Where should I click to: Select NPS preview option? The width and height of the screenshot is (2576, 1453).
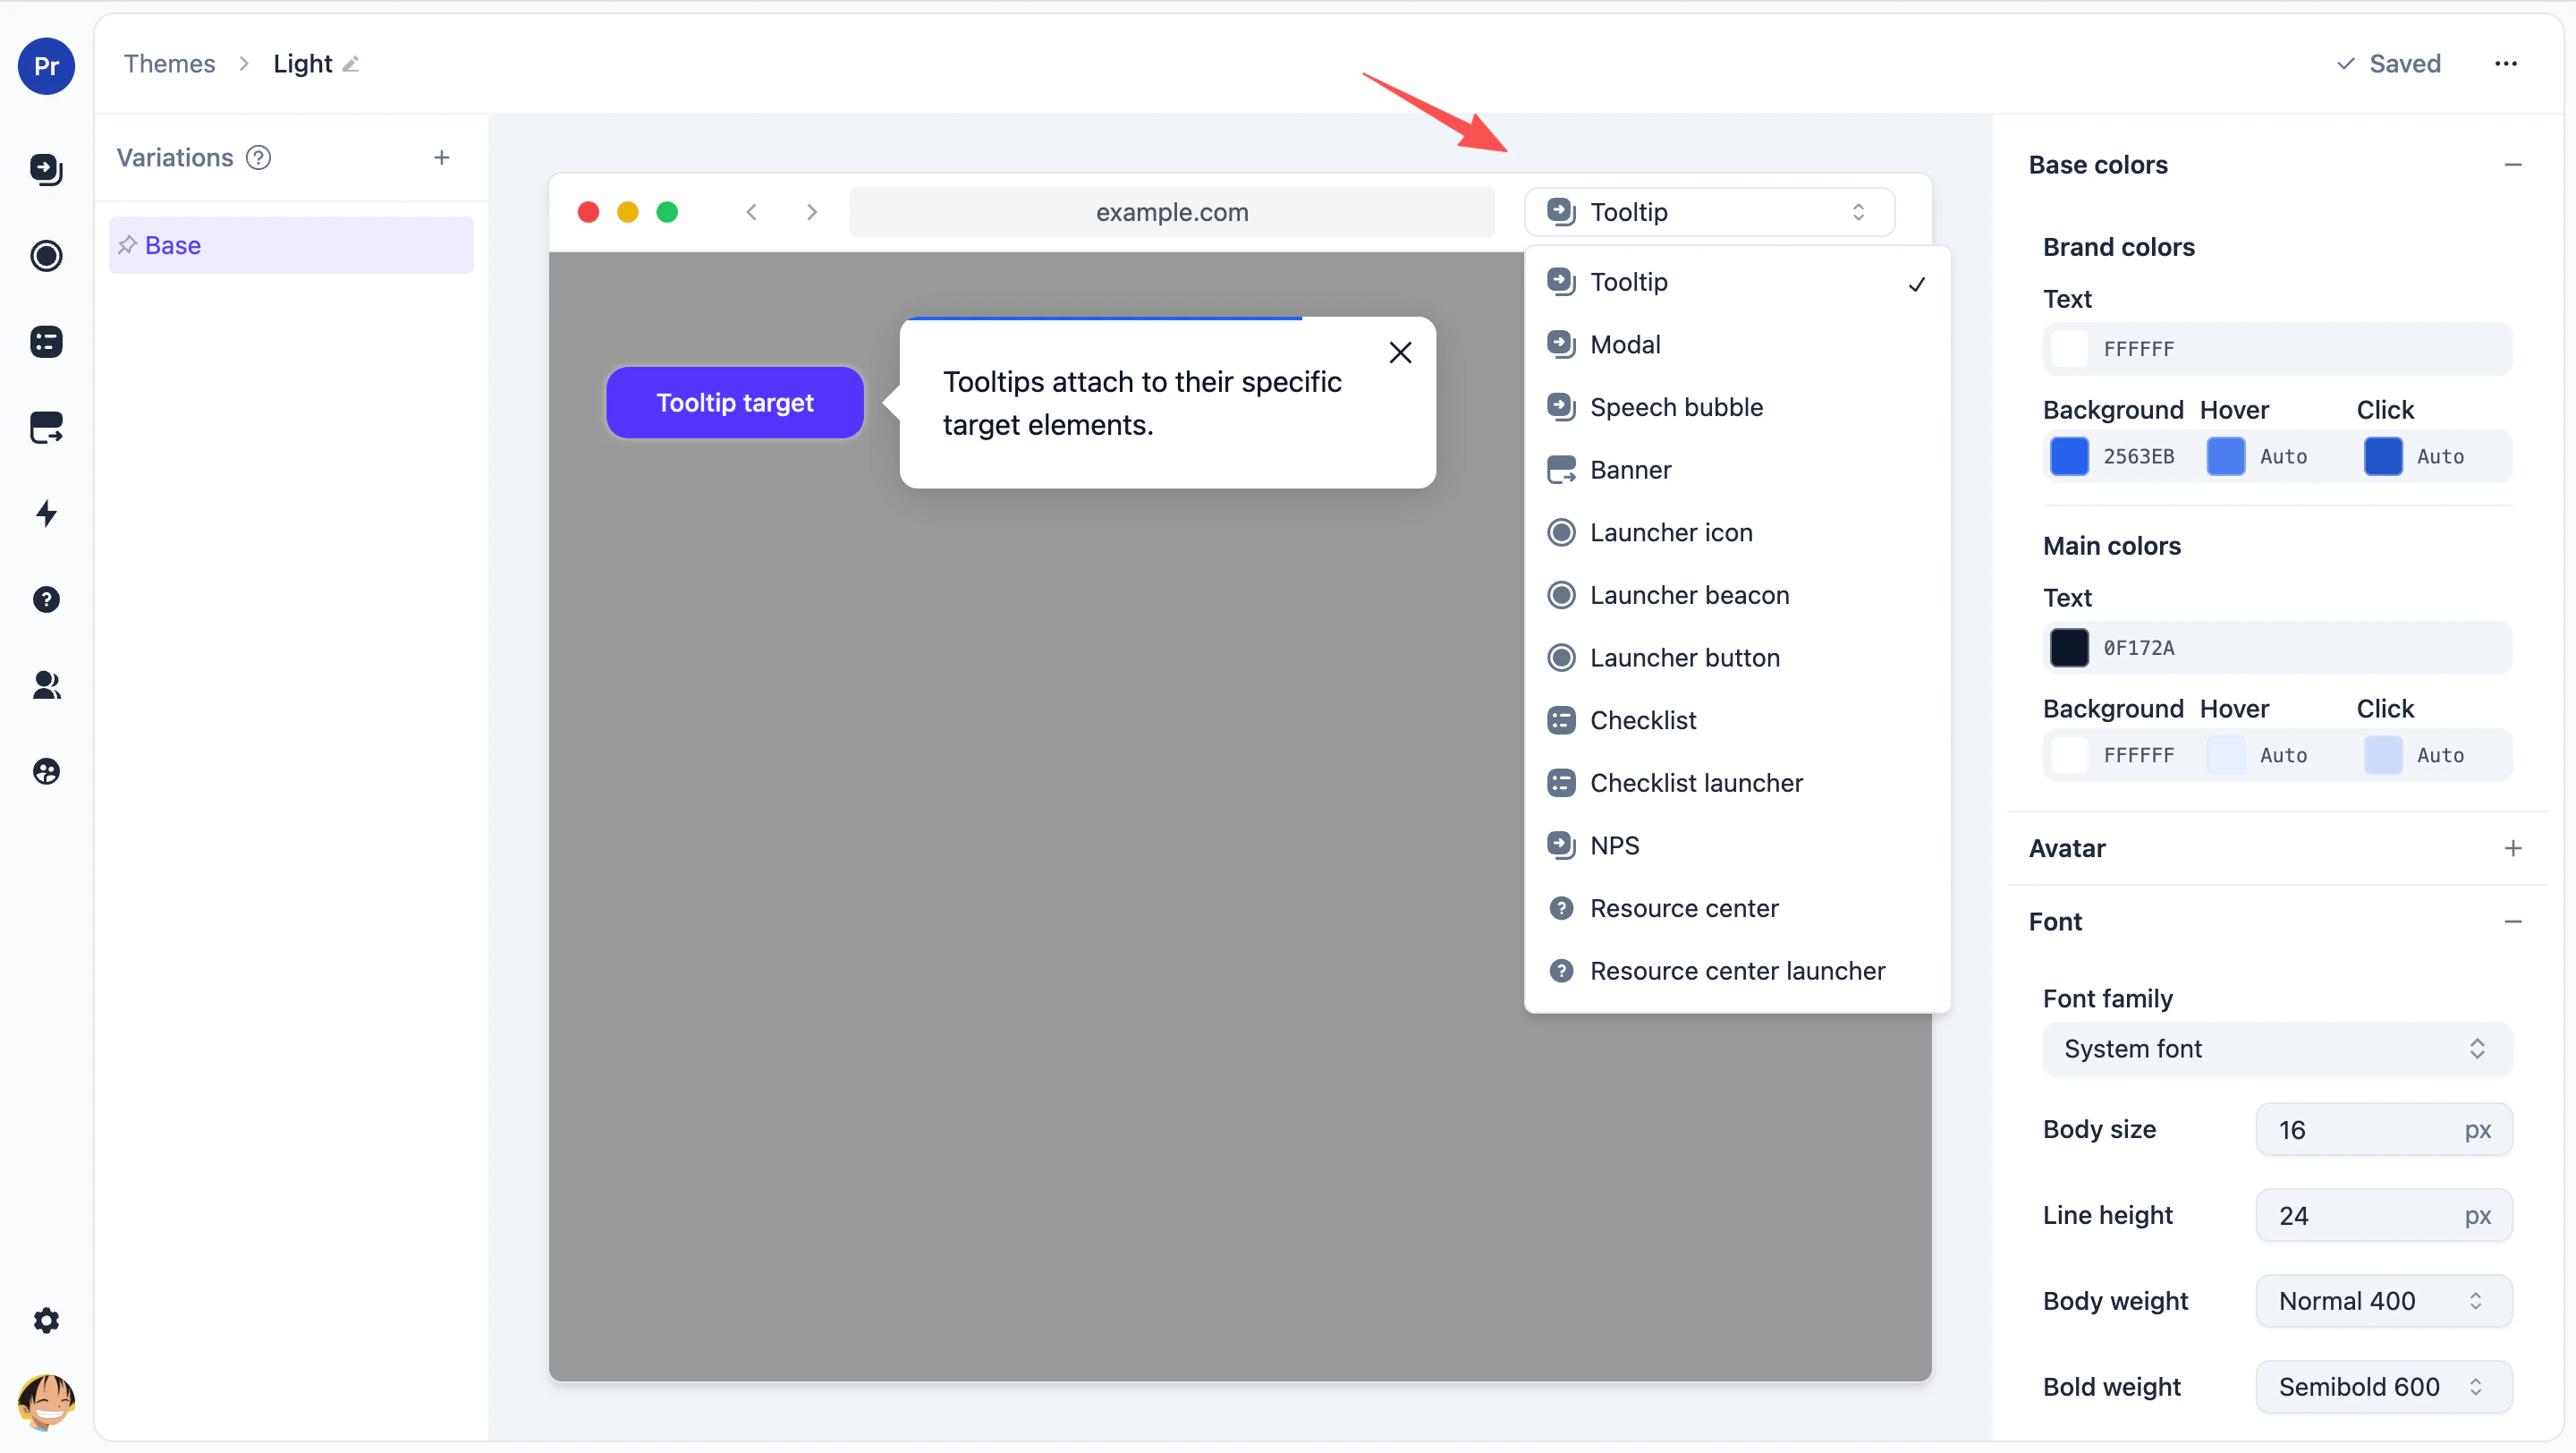(1737, 846)
